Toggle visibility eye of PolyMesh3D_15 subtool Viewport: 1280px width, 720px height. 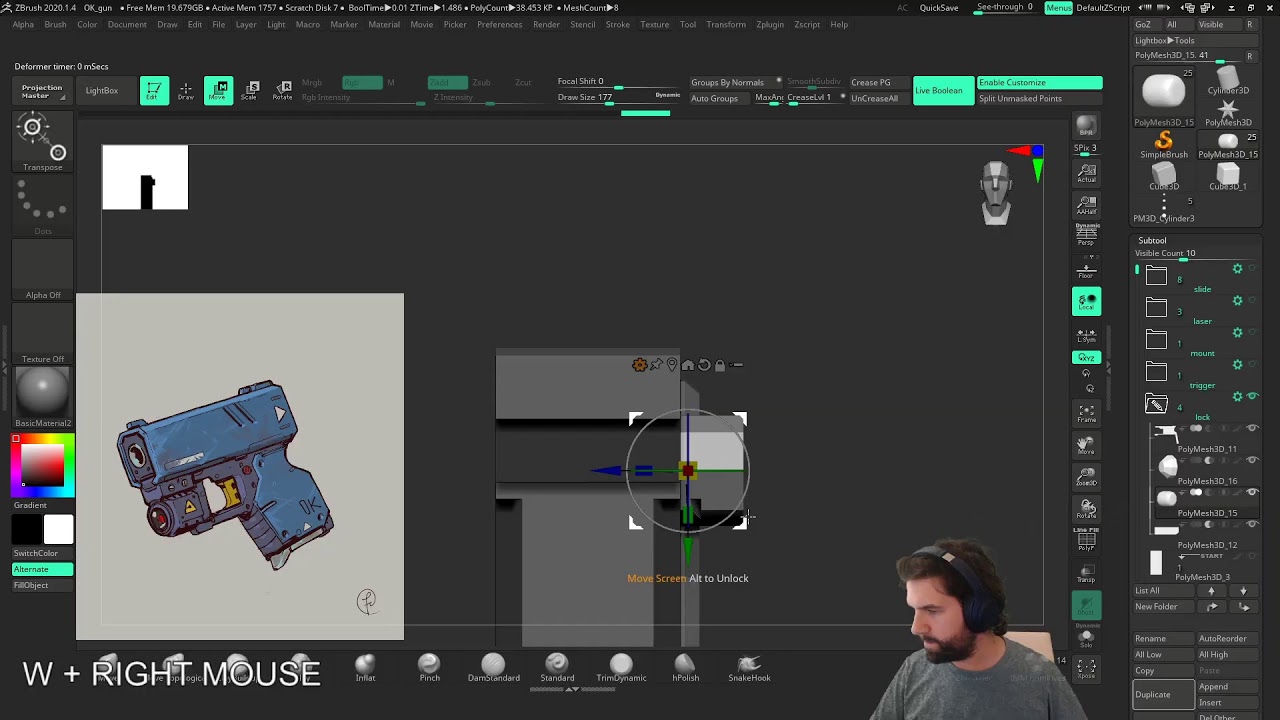1252,492
